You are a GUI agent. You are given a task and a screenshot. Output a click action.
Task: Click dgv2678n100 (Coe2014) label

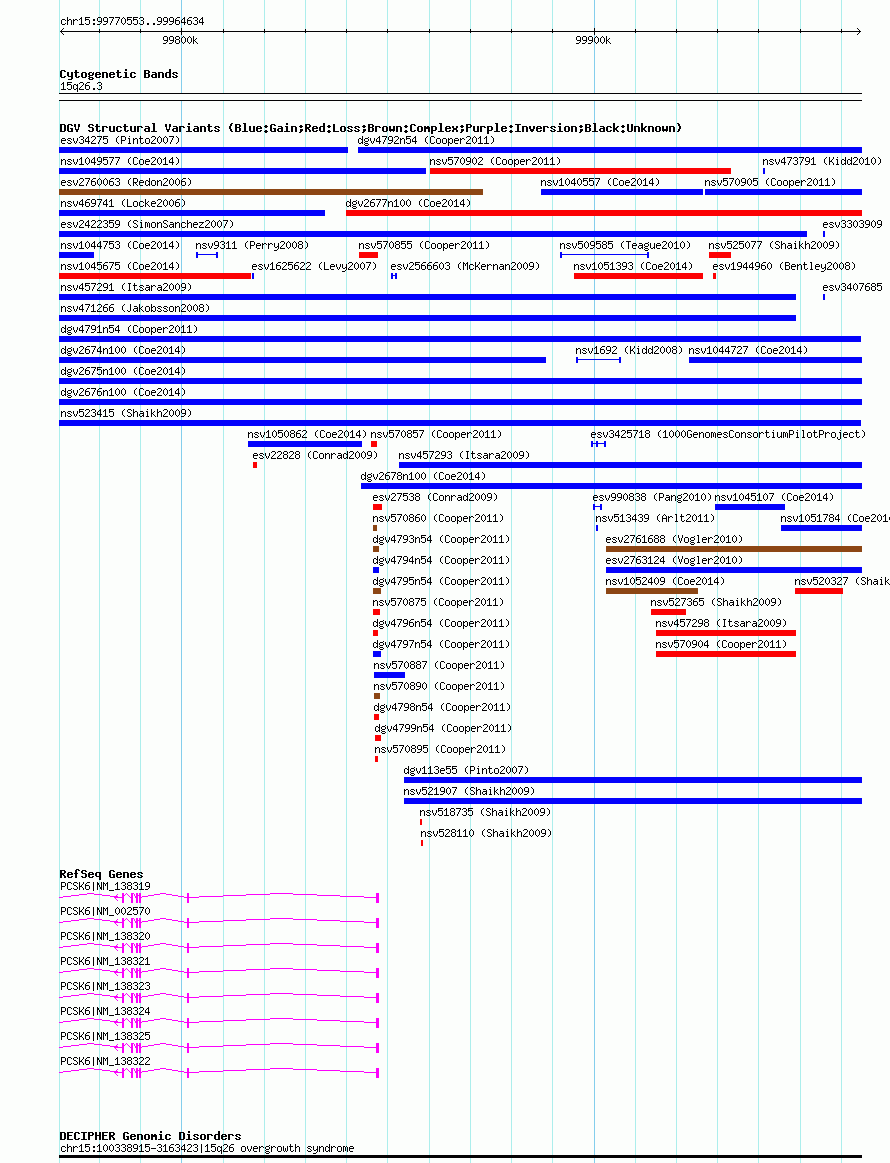[x=423, y=476]
